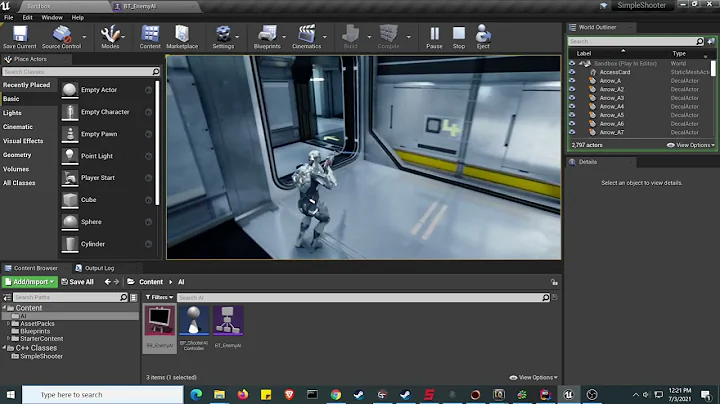Open the Cinematics toolbar icon
The image size is (720, 404).
click(x=307, y=37)
